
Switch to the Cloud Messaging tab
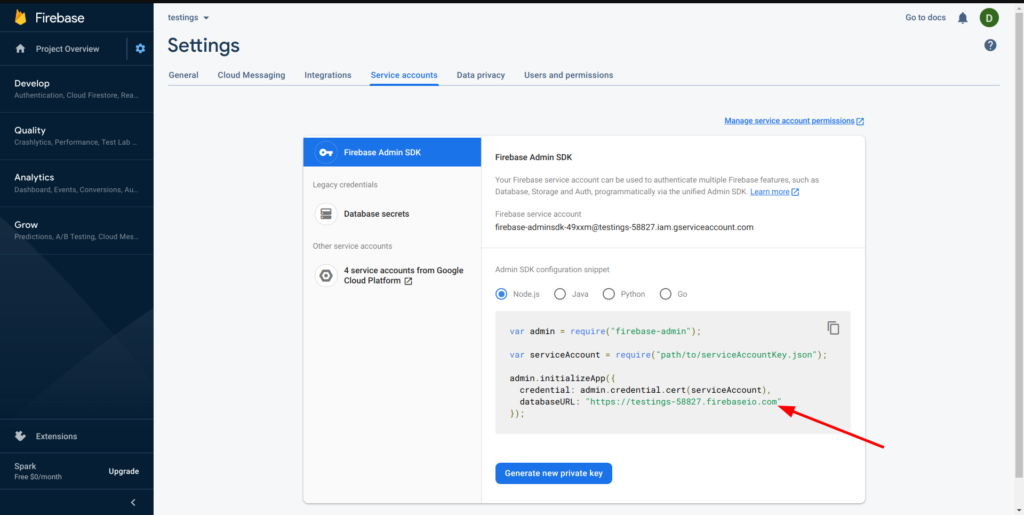pyautogui.click(x=251, y=75)
